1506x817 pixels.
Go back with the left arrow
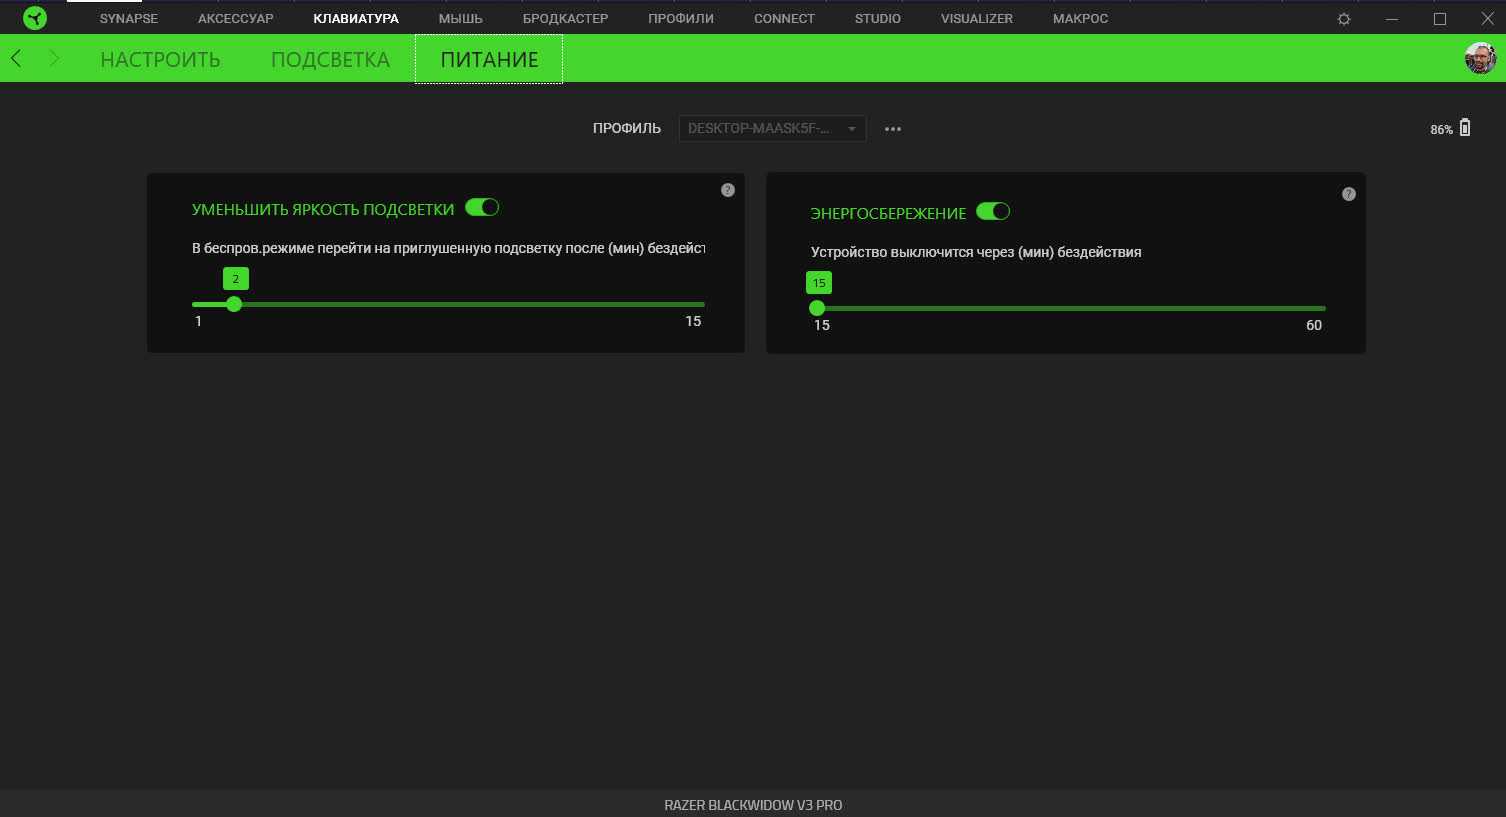pos(16,59)
